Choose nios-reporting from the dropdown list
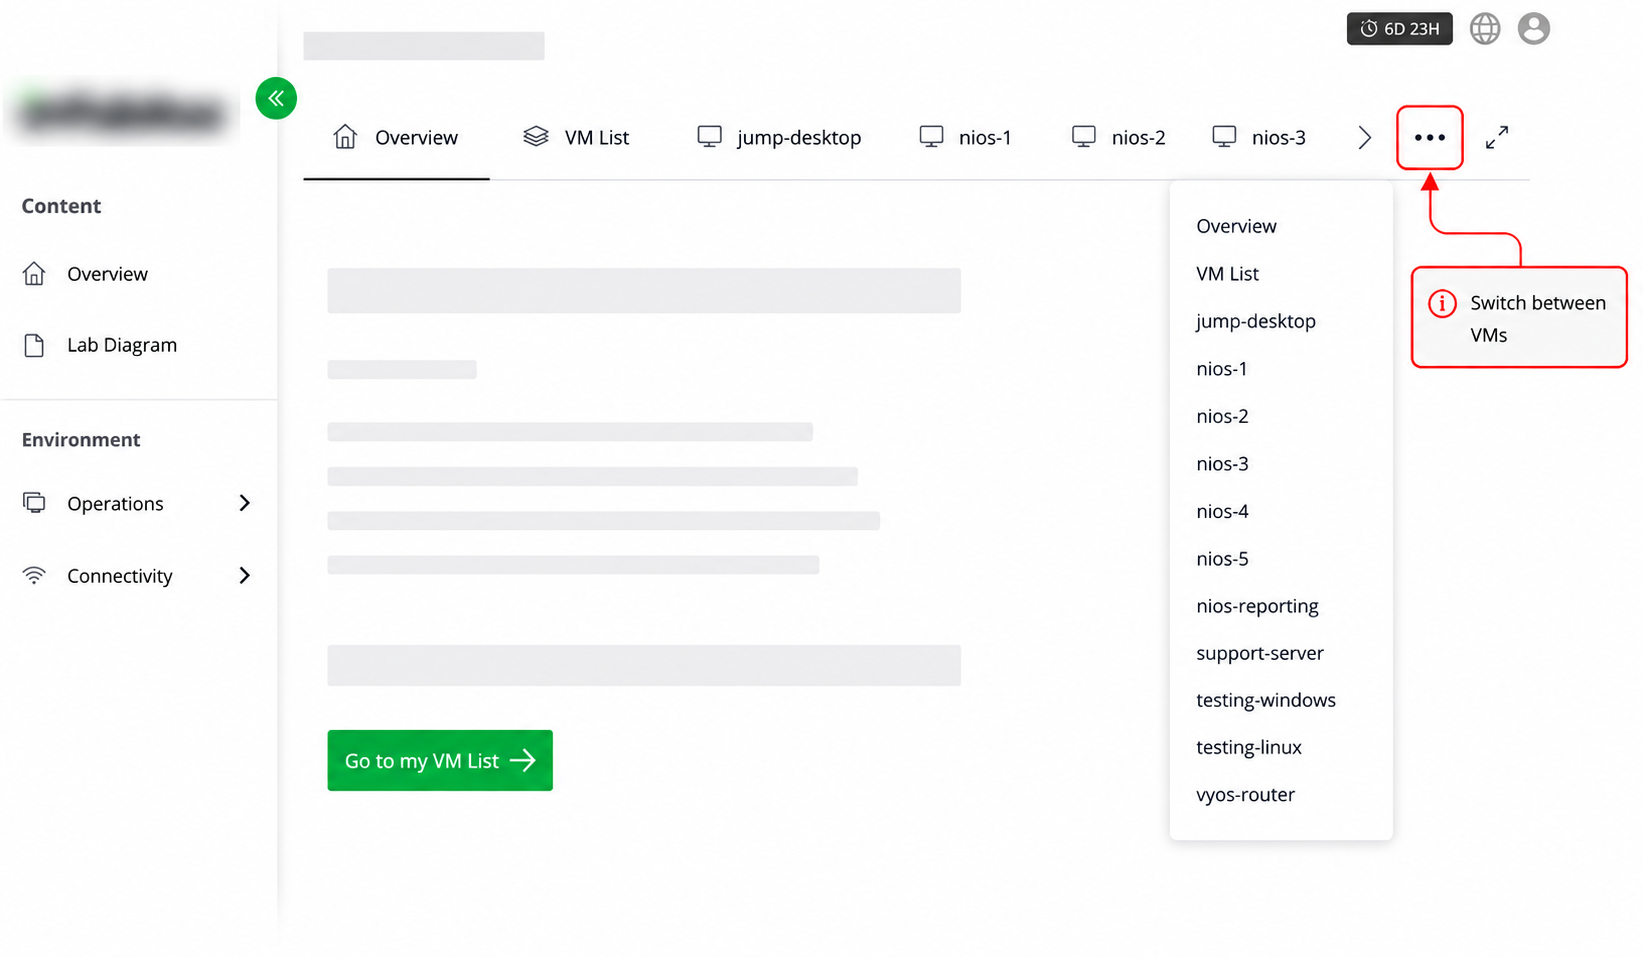The height and width of the screenshot is (957, 1643). click(x=1257, y=606)
